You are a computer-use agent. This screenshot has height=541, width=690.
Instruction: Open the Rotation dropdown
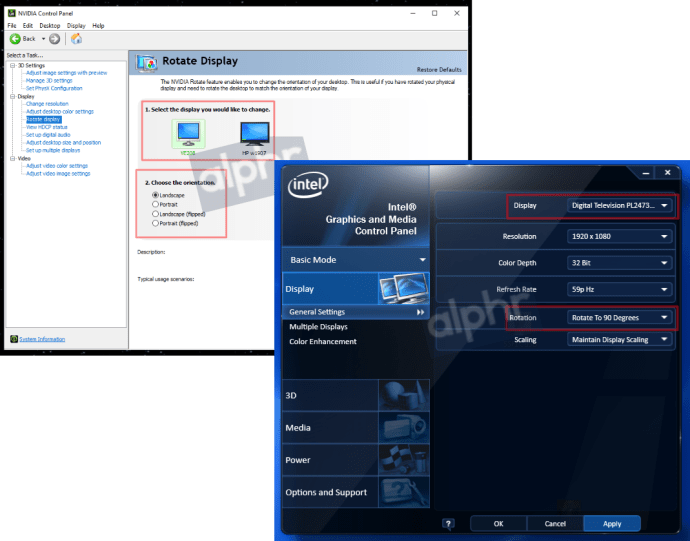pyautogui.click(x=620, y=318)
